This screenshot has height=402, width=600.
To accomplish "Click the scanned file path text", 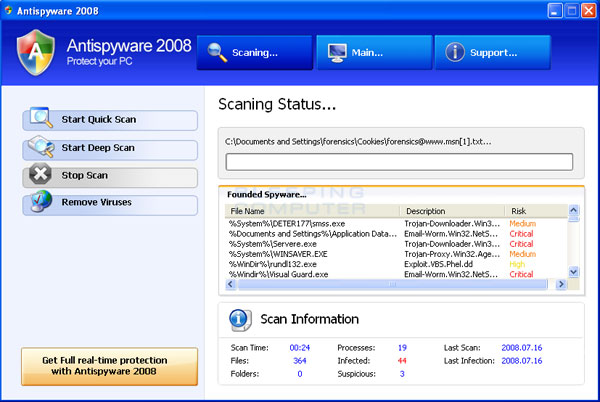I will click(358, 142).
